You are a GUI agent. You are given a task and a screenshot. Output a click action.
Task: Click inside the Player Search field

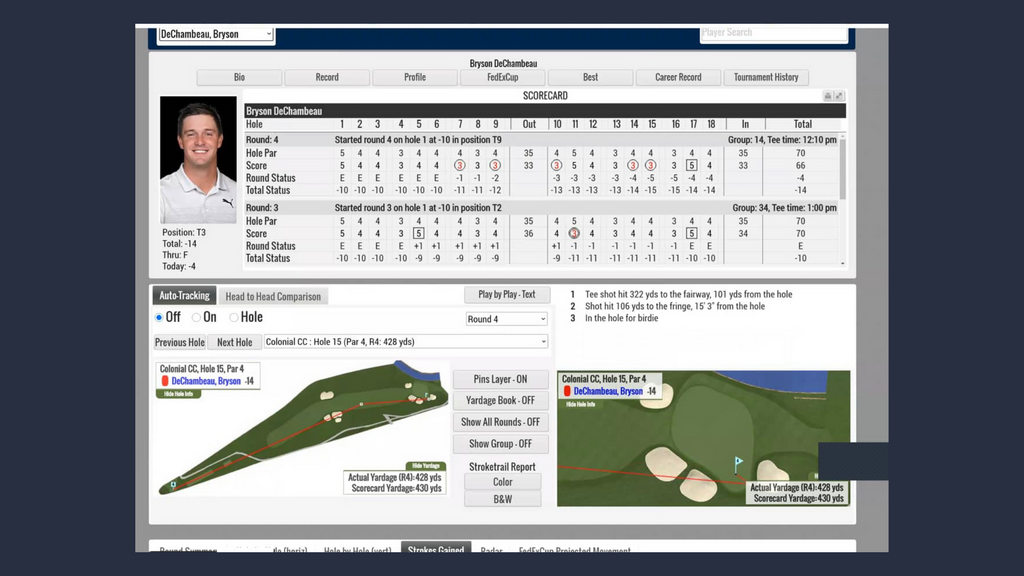point(774,33)
